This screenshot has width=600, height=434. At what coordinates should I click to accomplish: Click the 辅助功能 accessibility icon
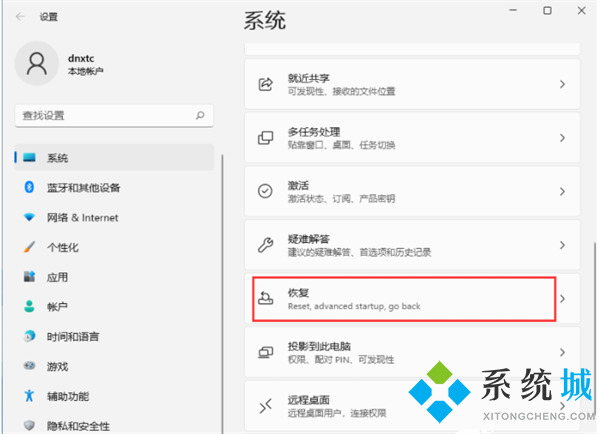[x=29, y=396]
